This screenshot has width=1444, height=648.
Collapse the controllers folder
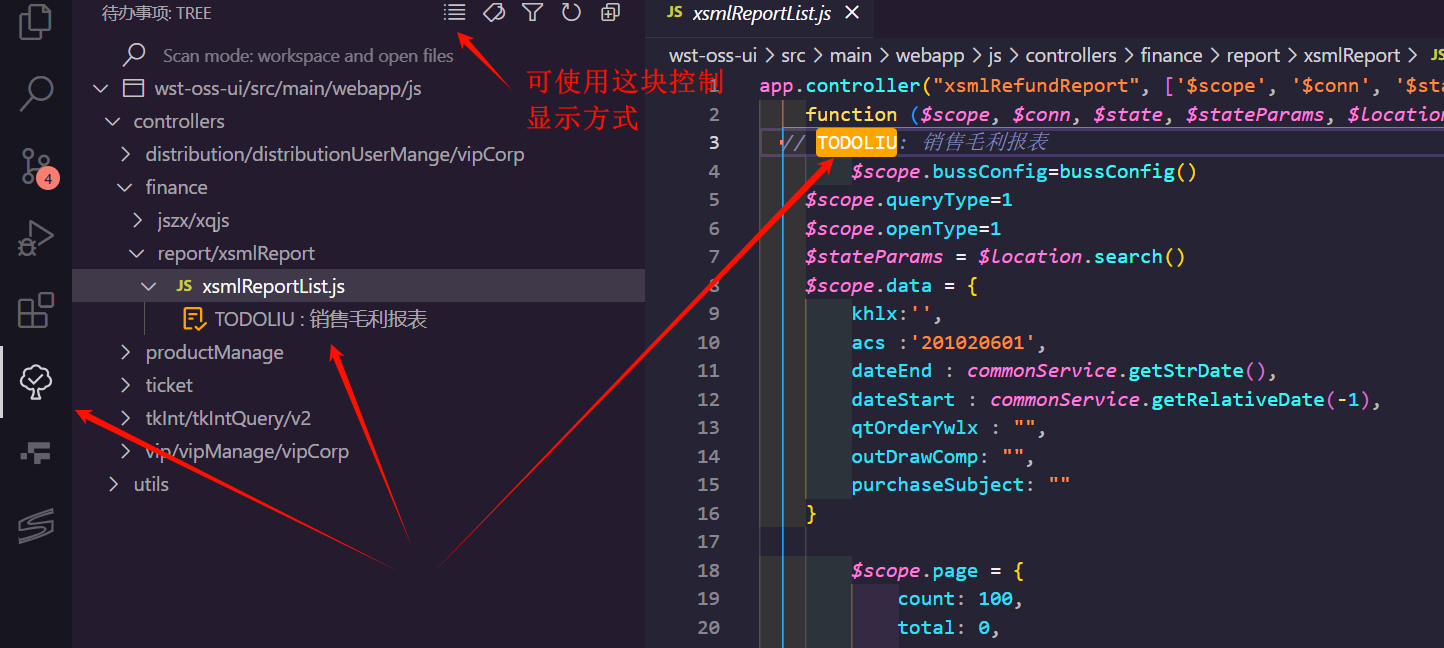pyautogui.click(x=112, y=121)
